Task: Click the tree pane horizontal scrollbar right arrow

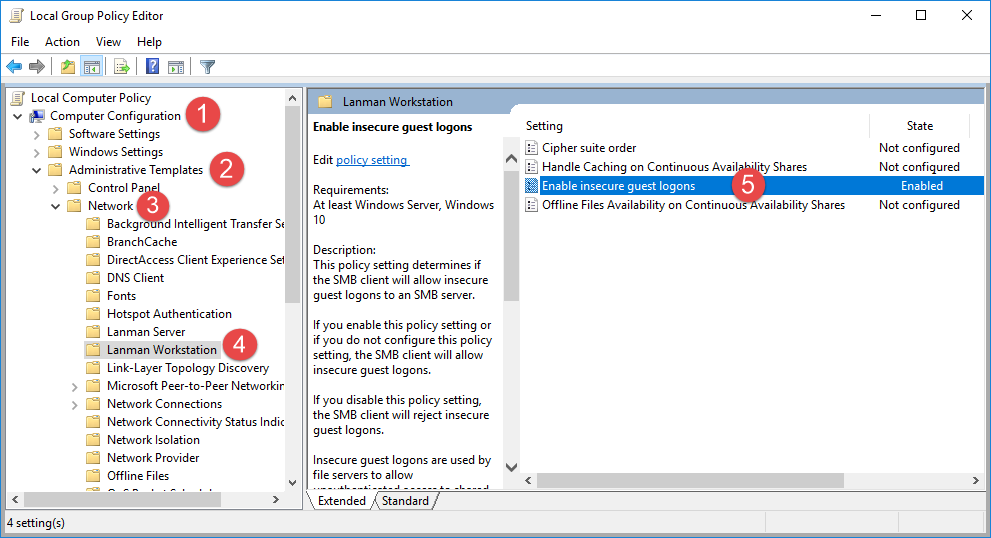Action: click(276, 499)
